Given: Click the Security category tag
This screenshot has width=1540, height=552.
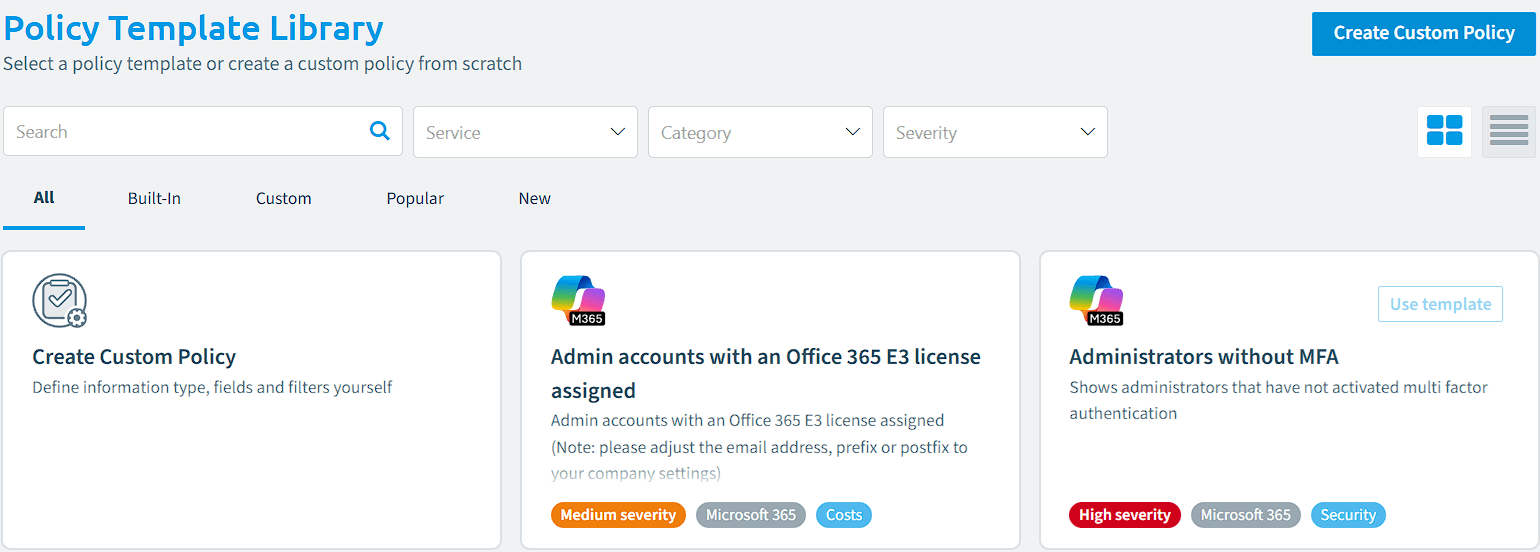Looking at the screenshot, I should click(x=1348, y=515).
